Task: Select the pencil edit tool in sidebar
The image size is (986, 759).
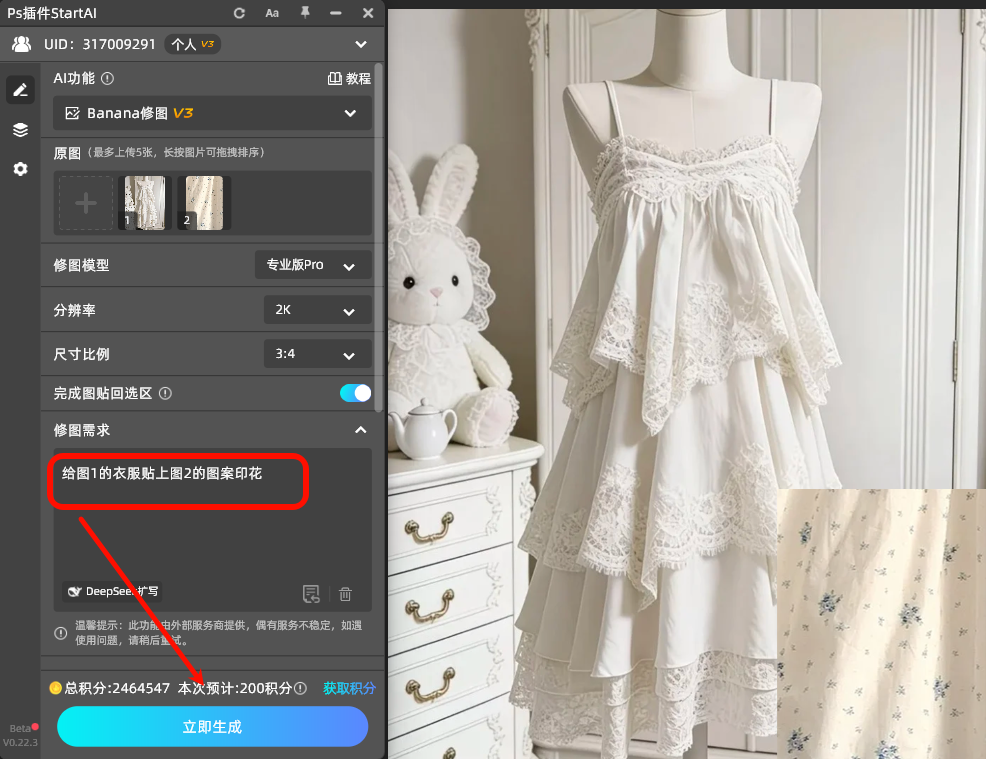Action: tap(20, 90)
